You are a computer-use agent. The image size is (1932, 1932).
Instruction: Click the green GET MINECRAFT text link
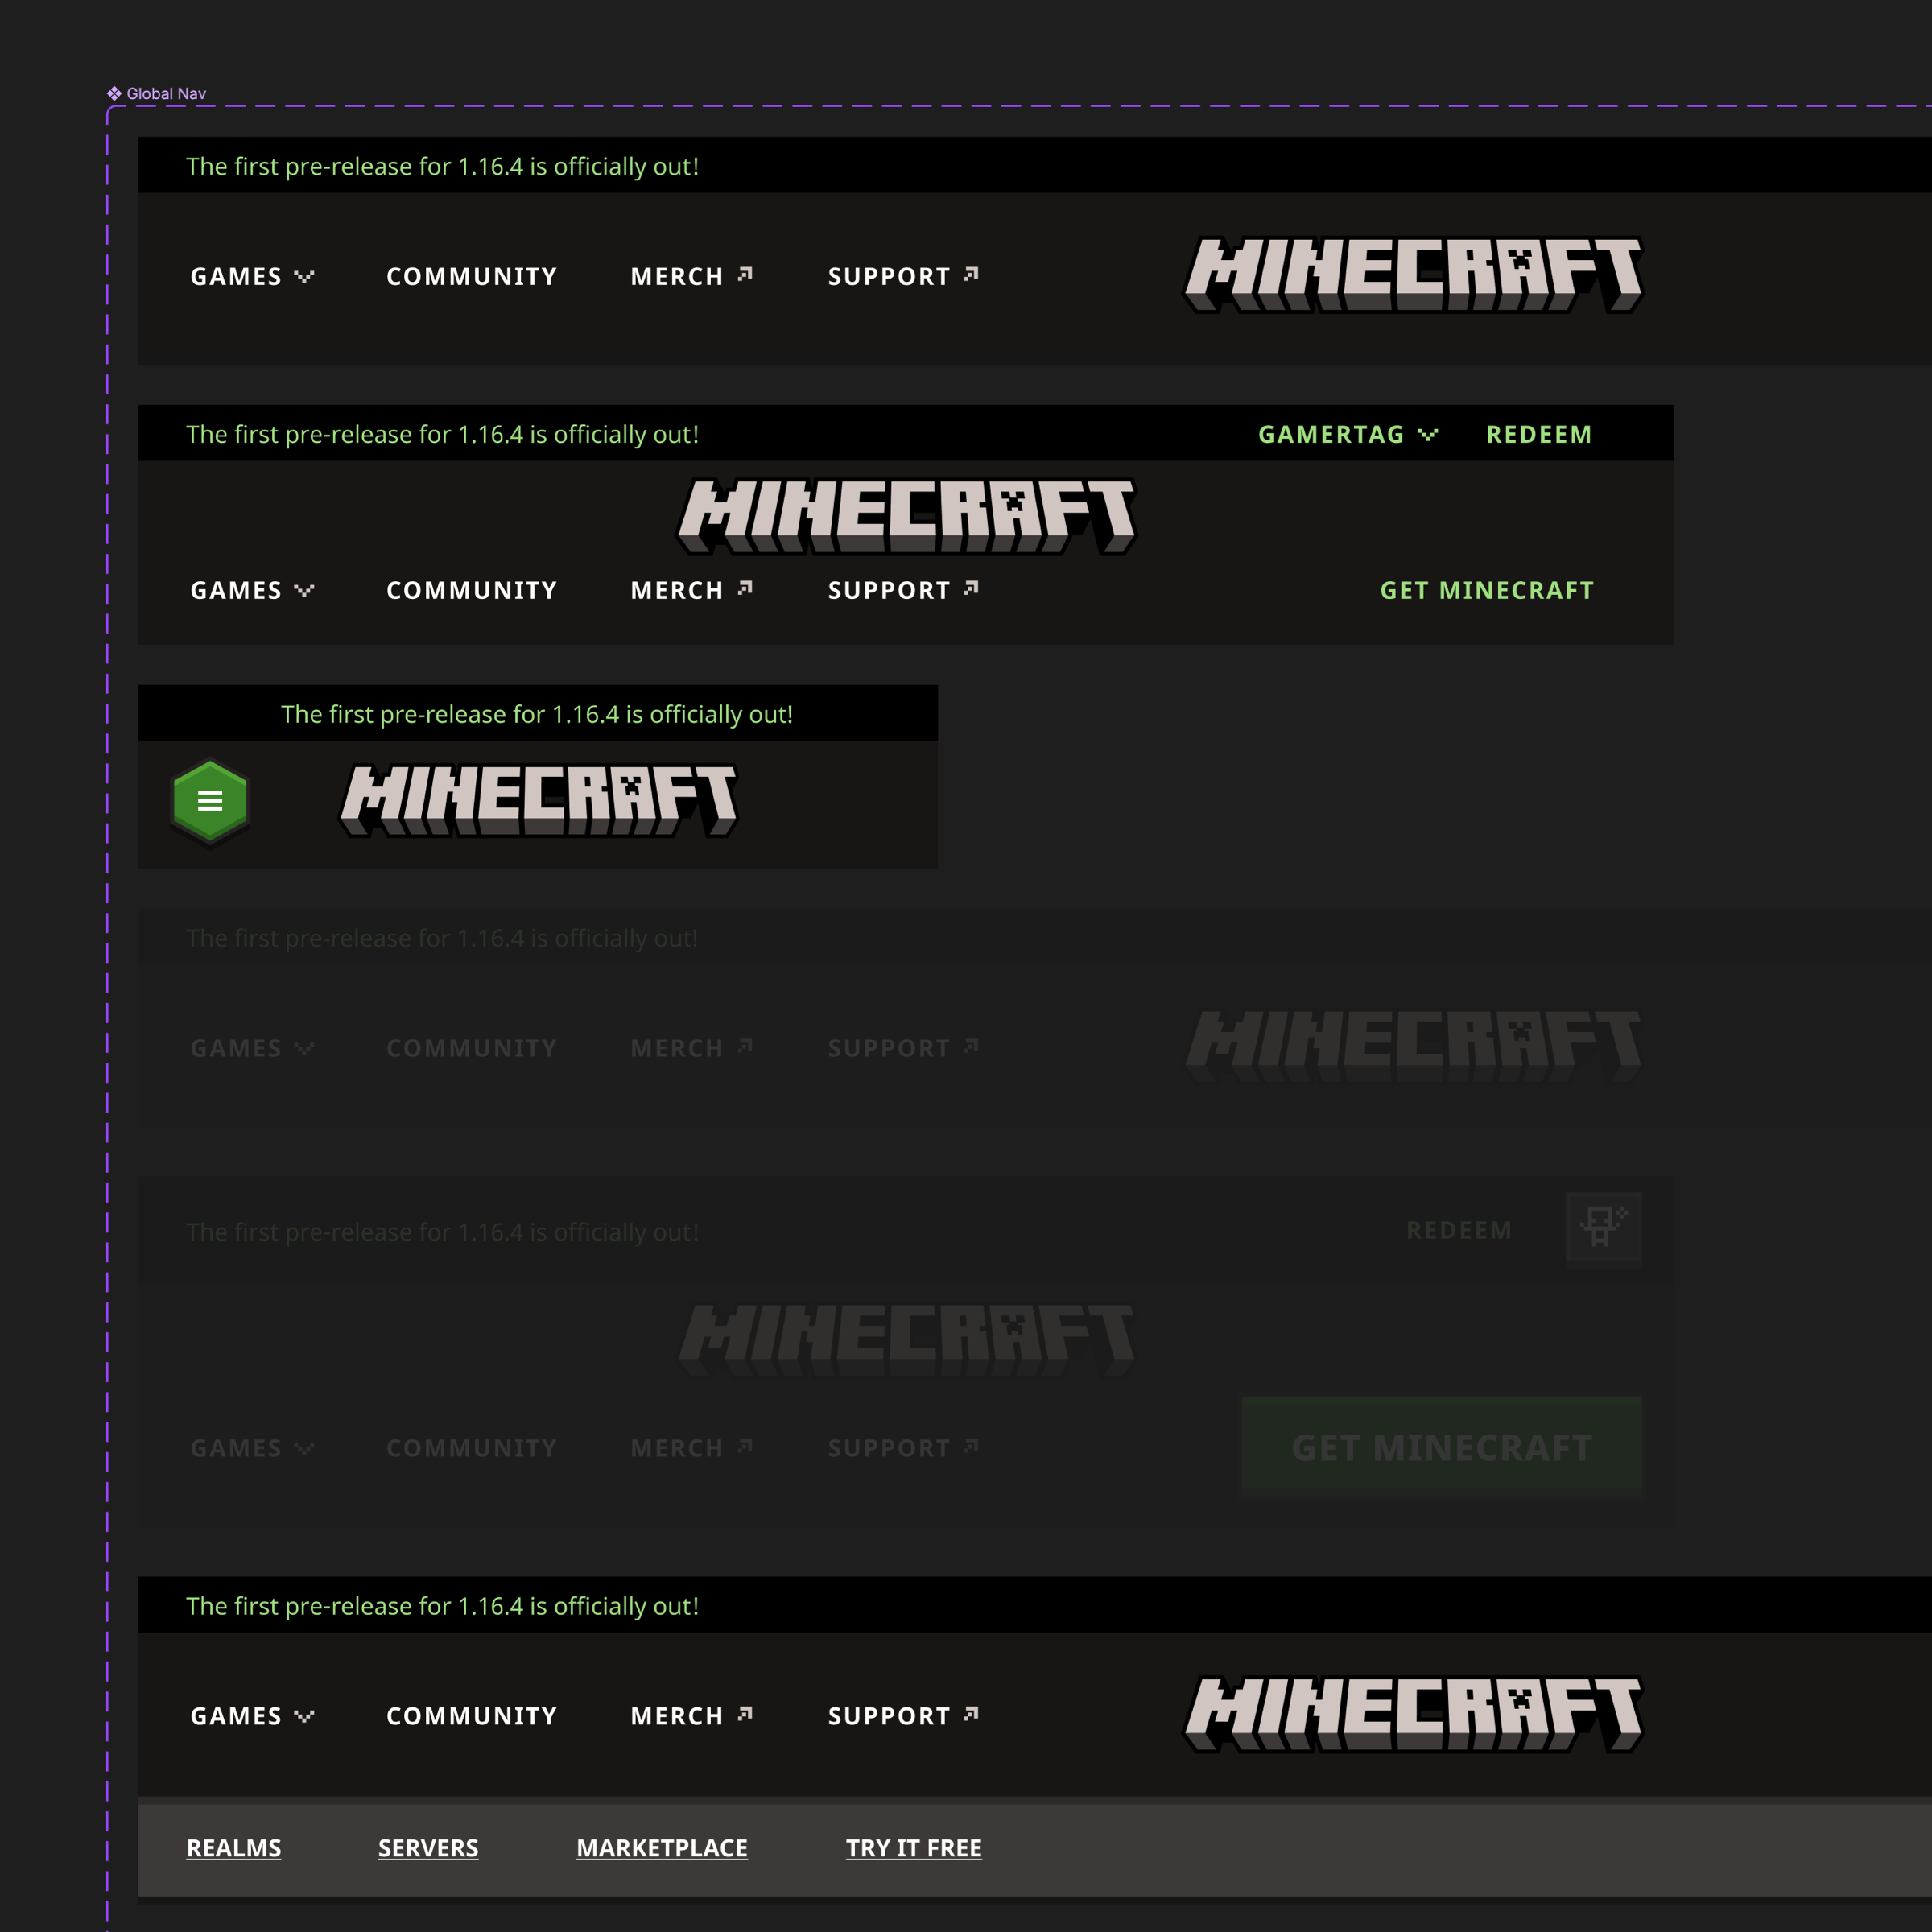tap(1486, 590)
